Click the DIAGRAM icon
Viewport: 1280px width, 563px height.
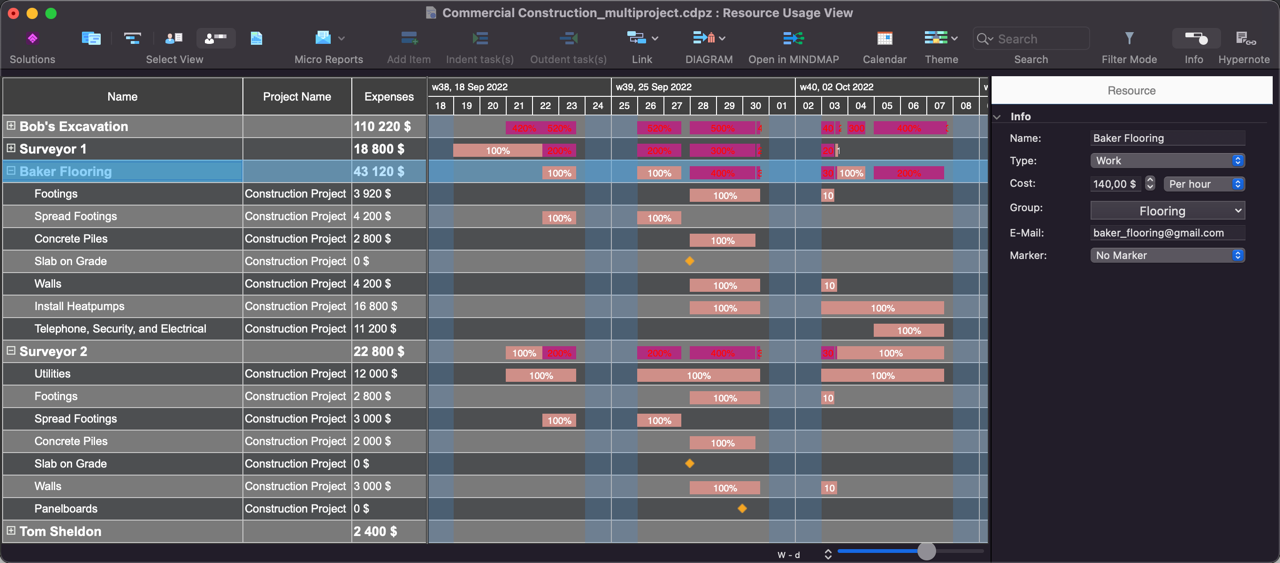click(x=703, y=38)
